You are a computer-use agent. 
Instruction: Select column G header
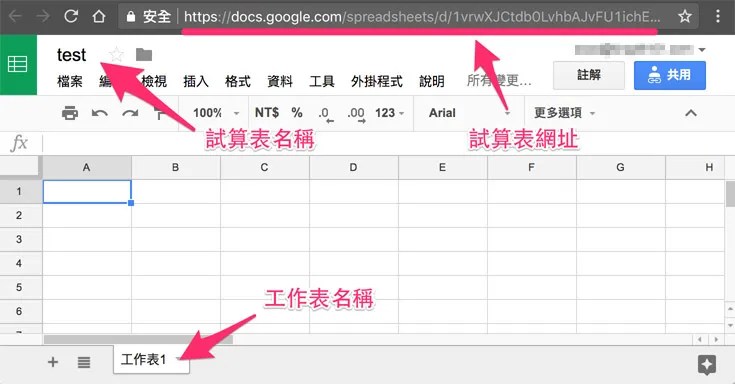(x=620, y=167)
